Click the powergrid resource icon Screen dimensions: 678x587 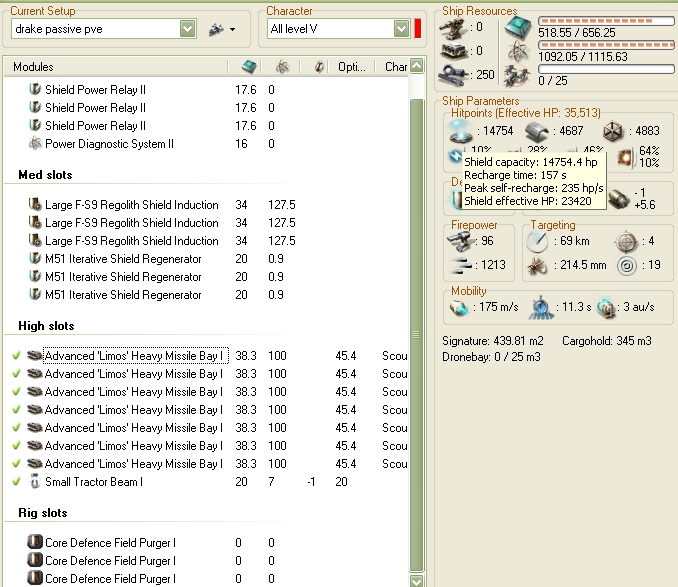[x=518, y=50]
